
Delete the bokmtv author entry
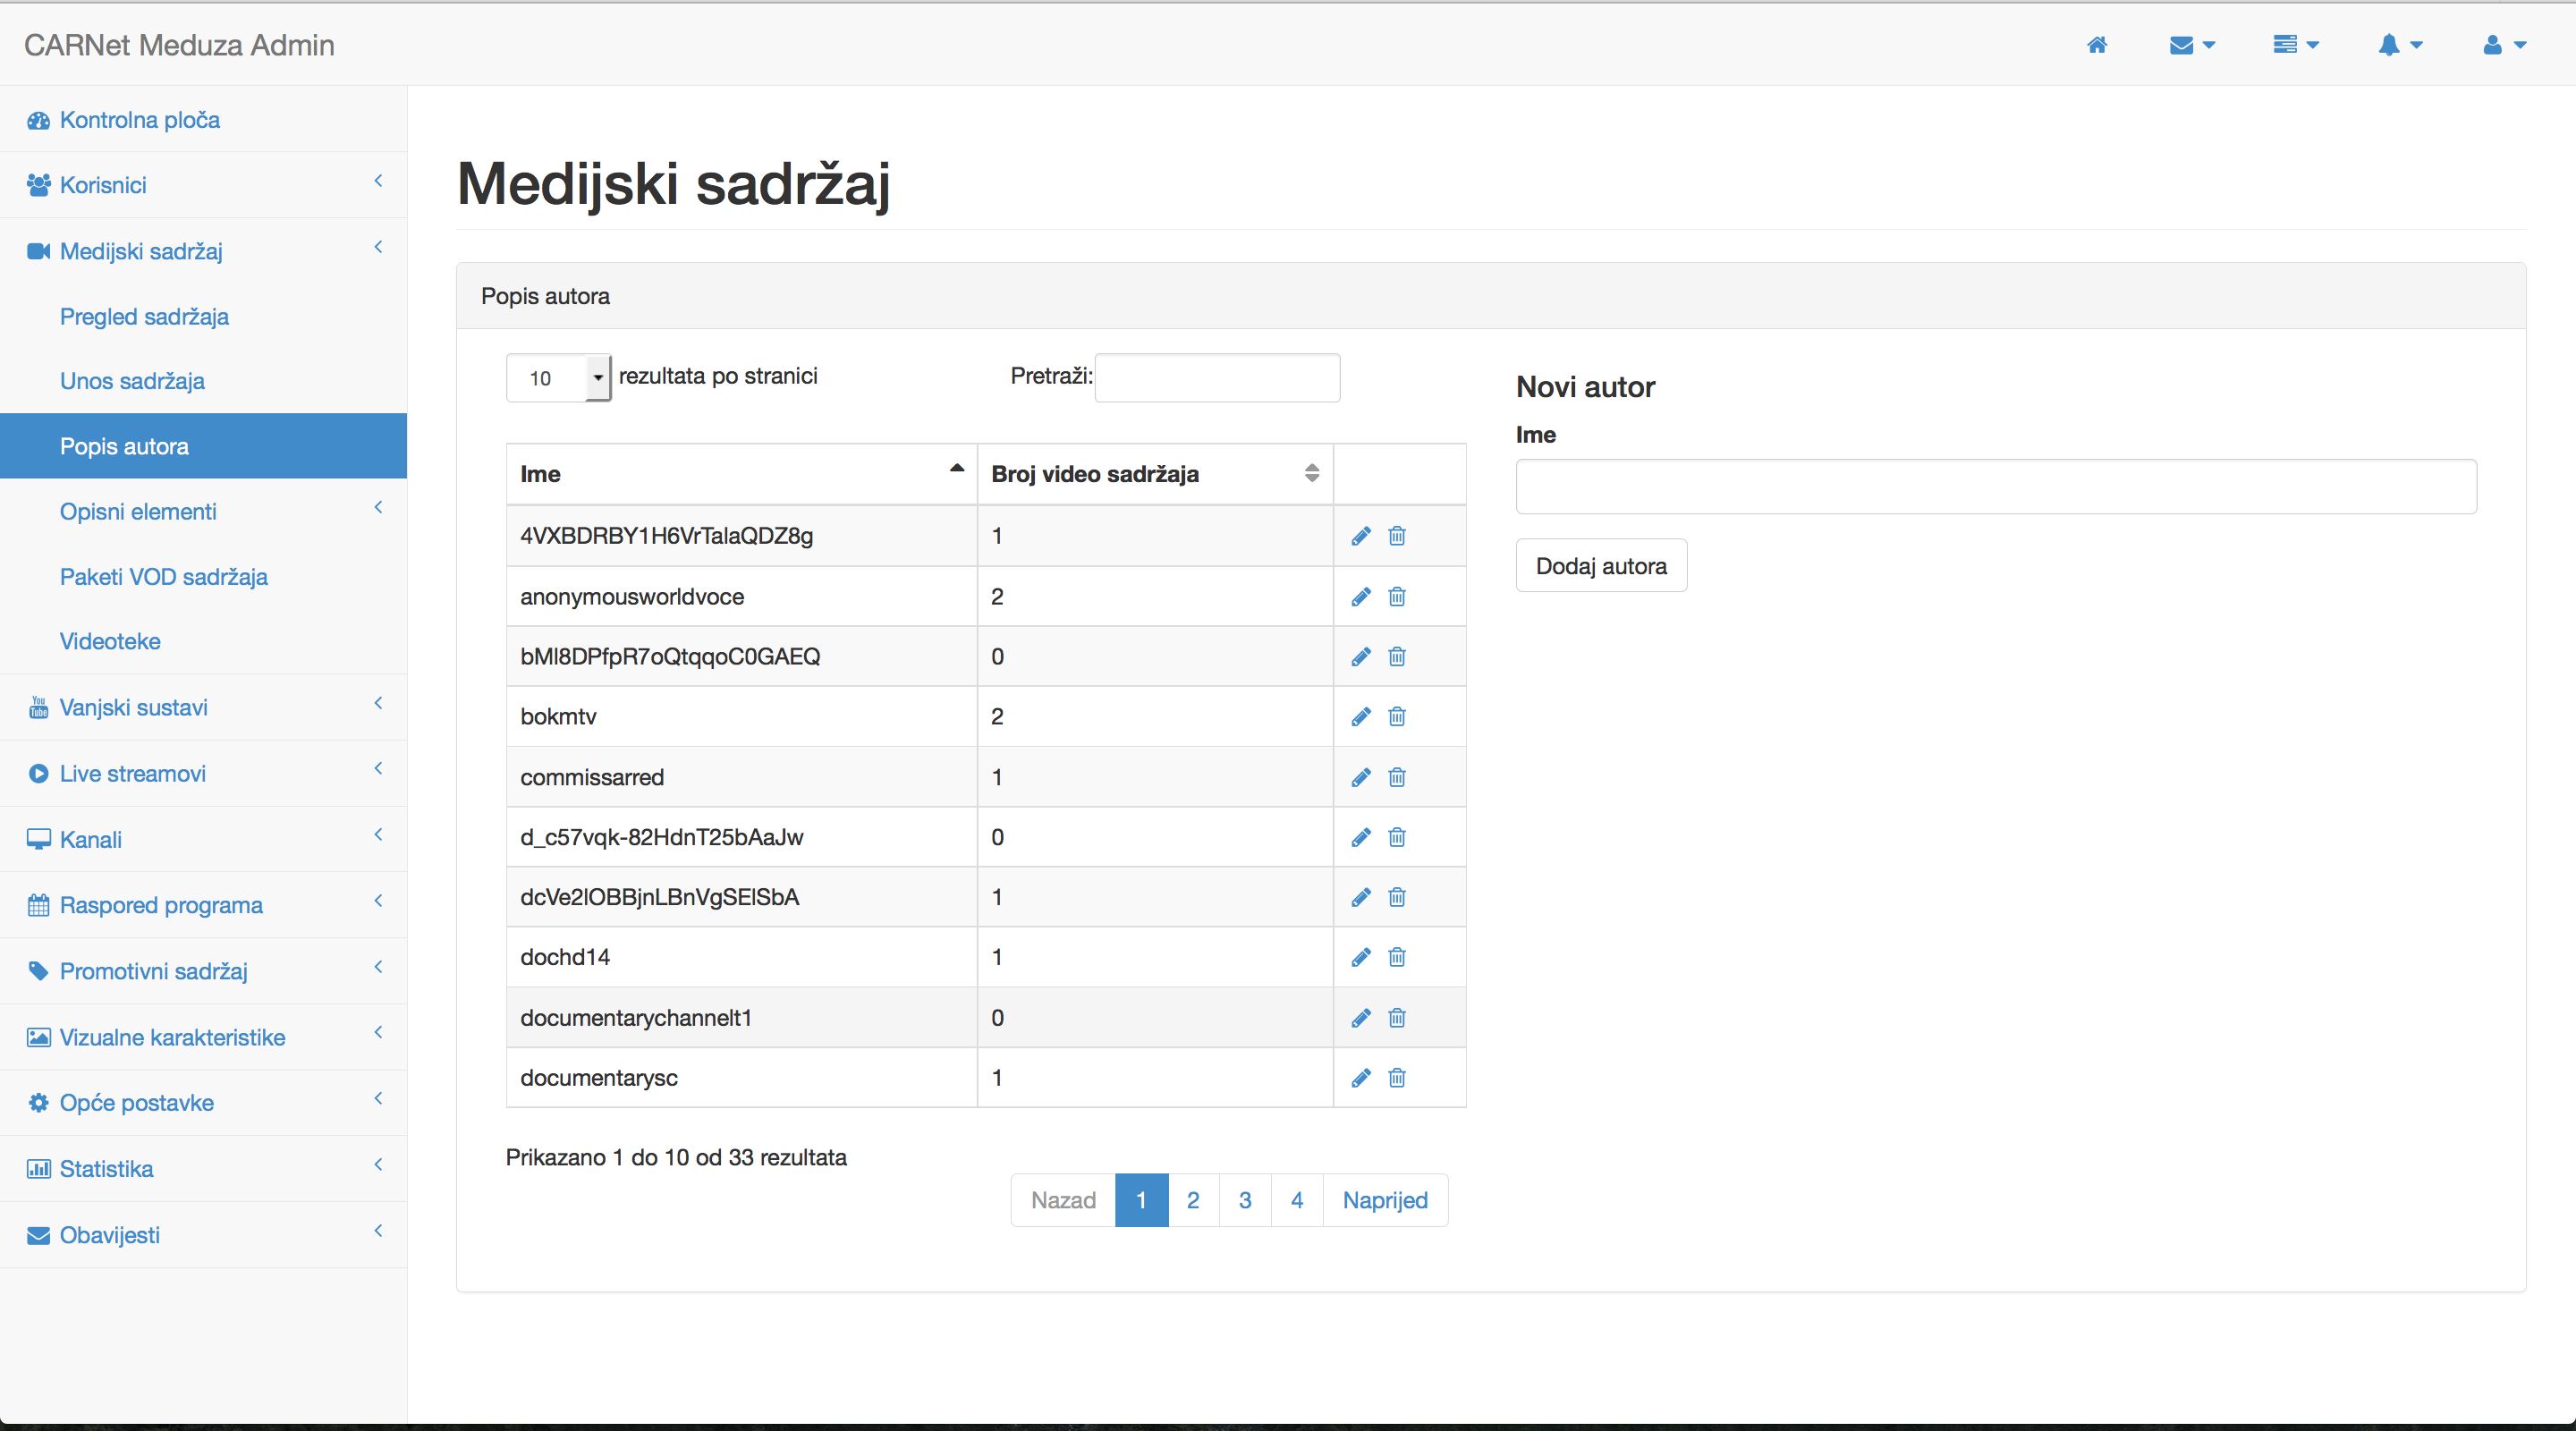click(1397, 717)
